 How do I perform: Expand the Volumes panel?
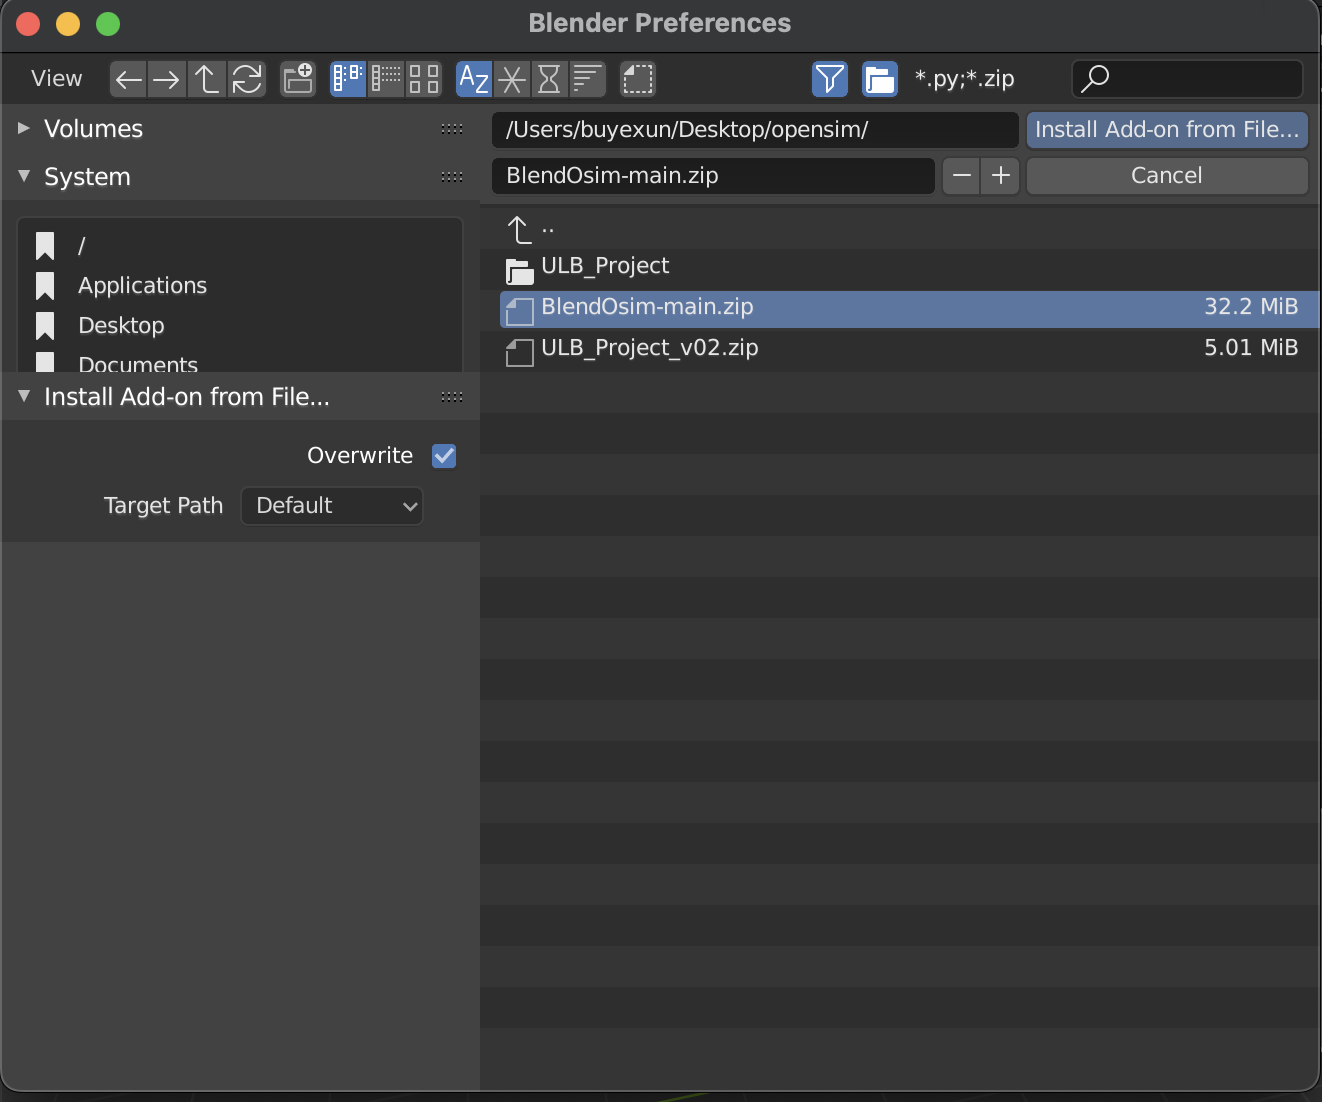[x=24, y=129]
